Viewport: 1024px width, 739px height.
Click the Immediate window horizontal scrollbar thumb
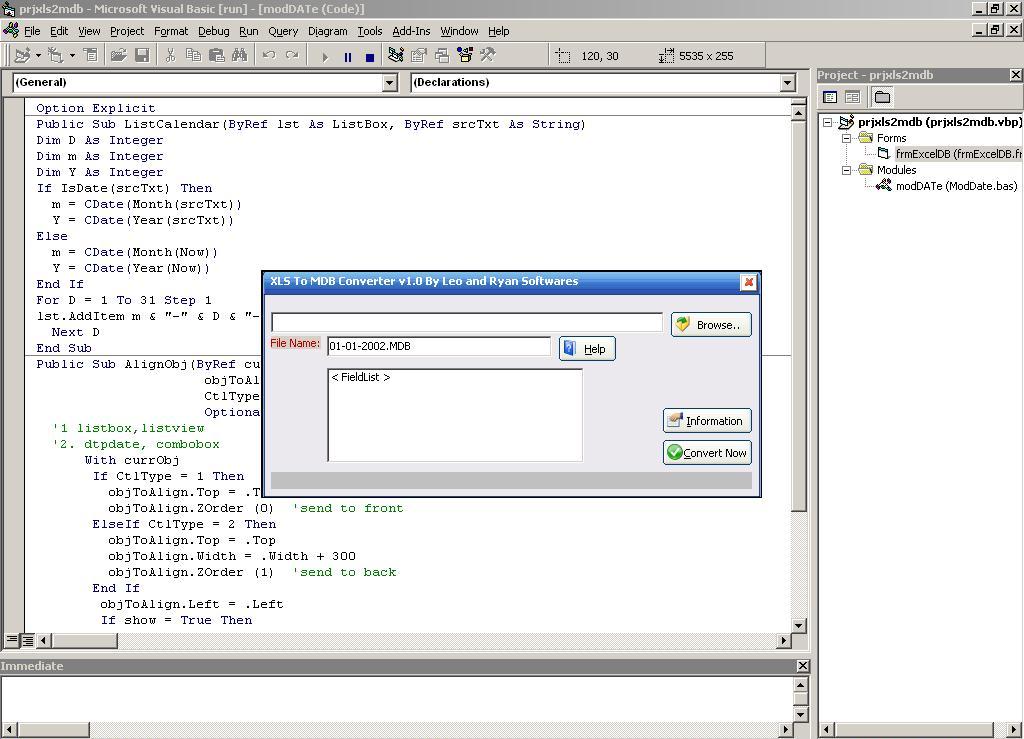pos(54,729)
